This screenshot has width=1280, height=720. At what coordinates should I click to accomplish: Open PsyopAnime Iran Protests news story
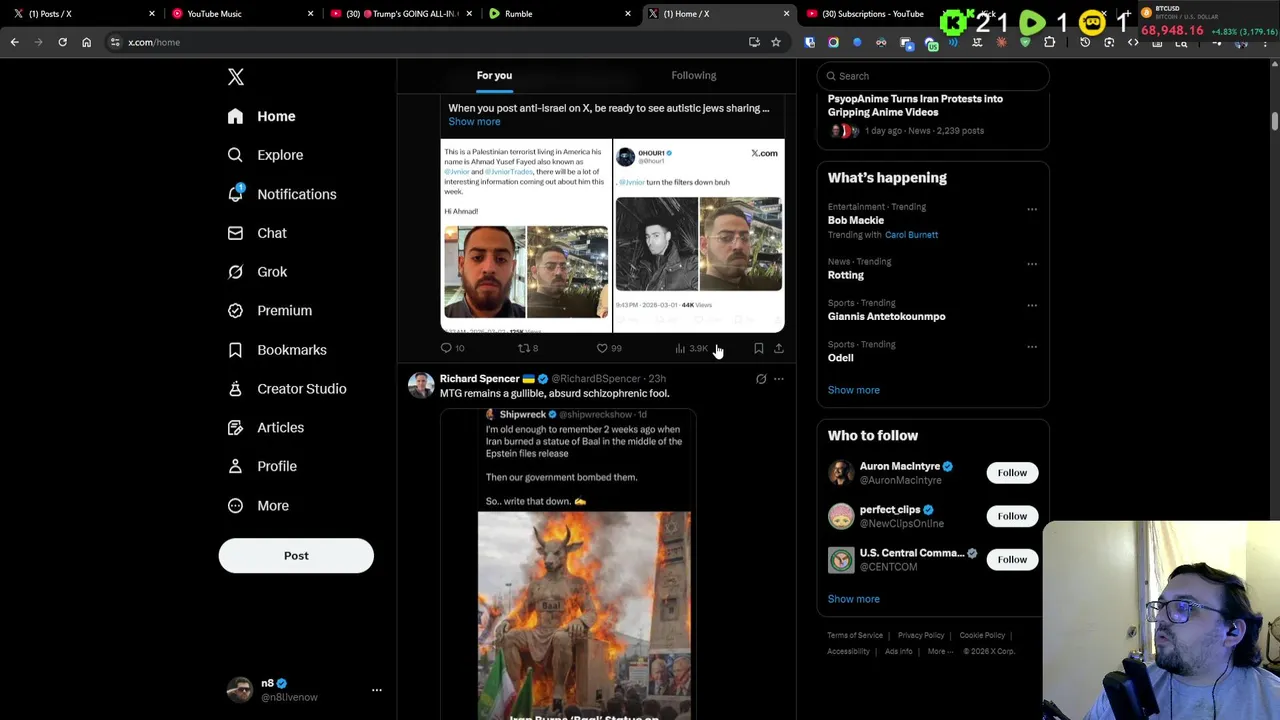point(915,106)
